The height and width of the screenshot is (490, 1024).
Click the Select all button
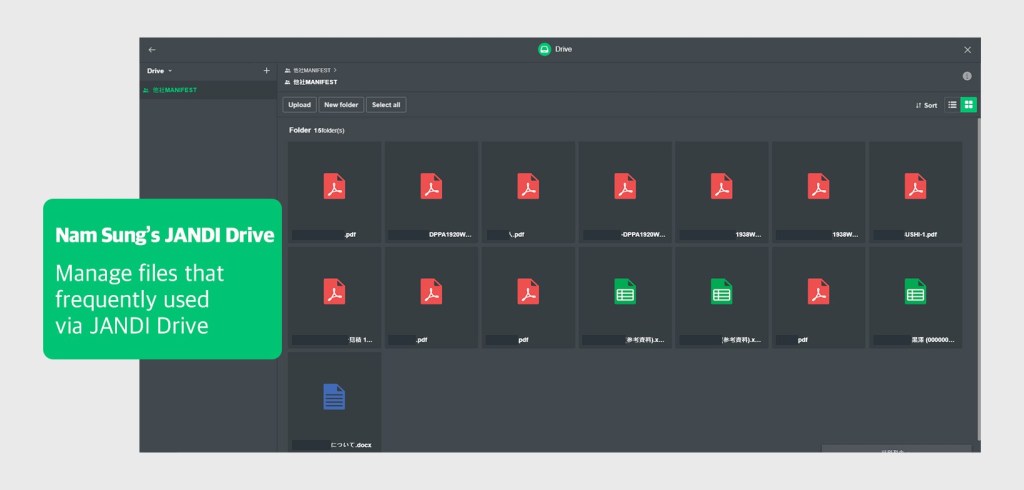click(386, 105)
